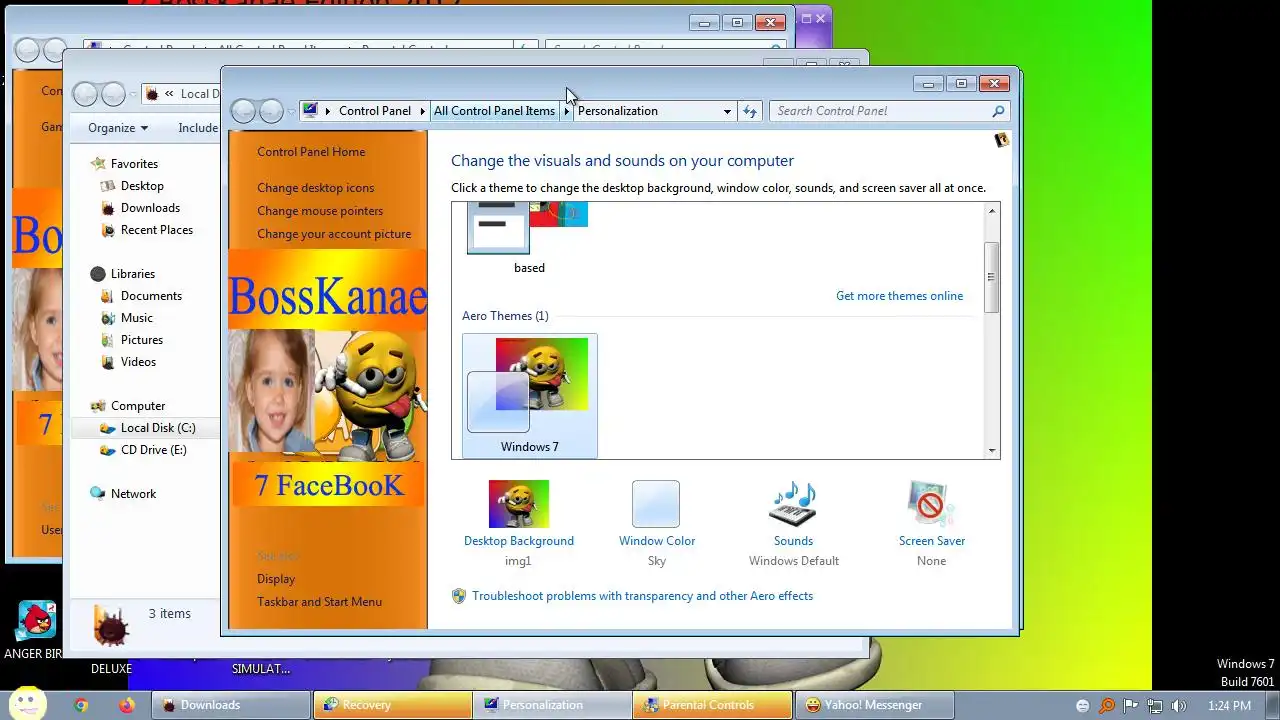The height and width of the screenshot is (720, 1280).
Task: Open the Window Color Sky swatch
Action: [x=656, y=504]
